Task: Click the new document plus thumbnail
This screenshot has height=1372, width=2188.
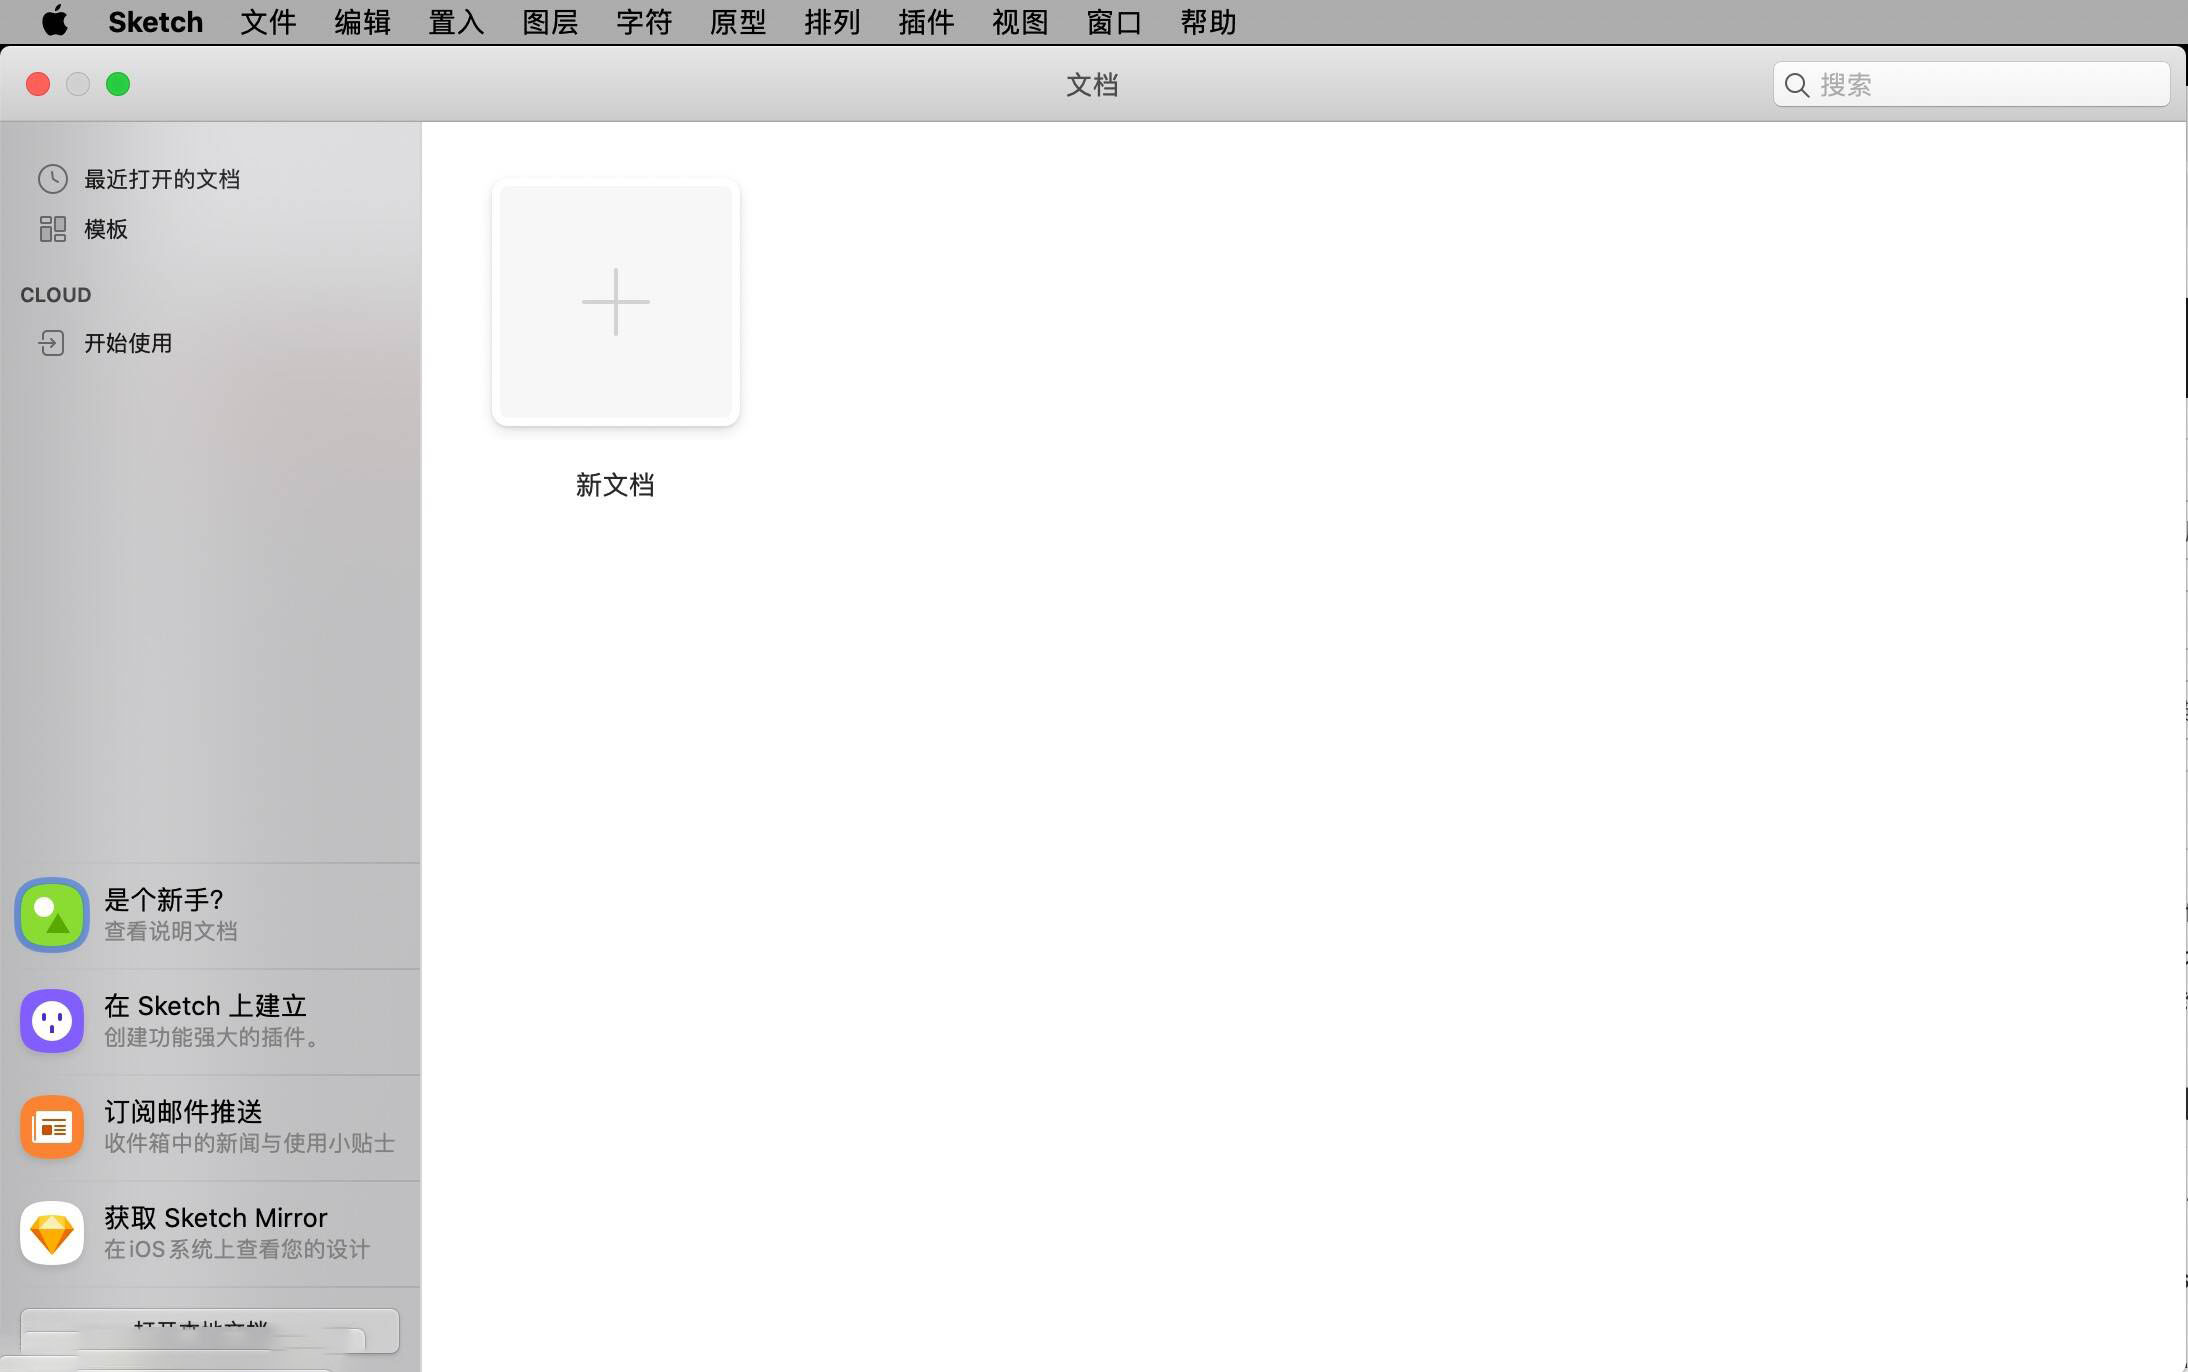Action: [x=615, y=302]
